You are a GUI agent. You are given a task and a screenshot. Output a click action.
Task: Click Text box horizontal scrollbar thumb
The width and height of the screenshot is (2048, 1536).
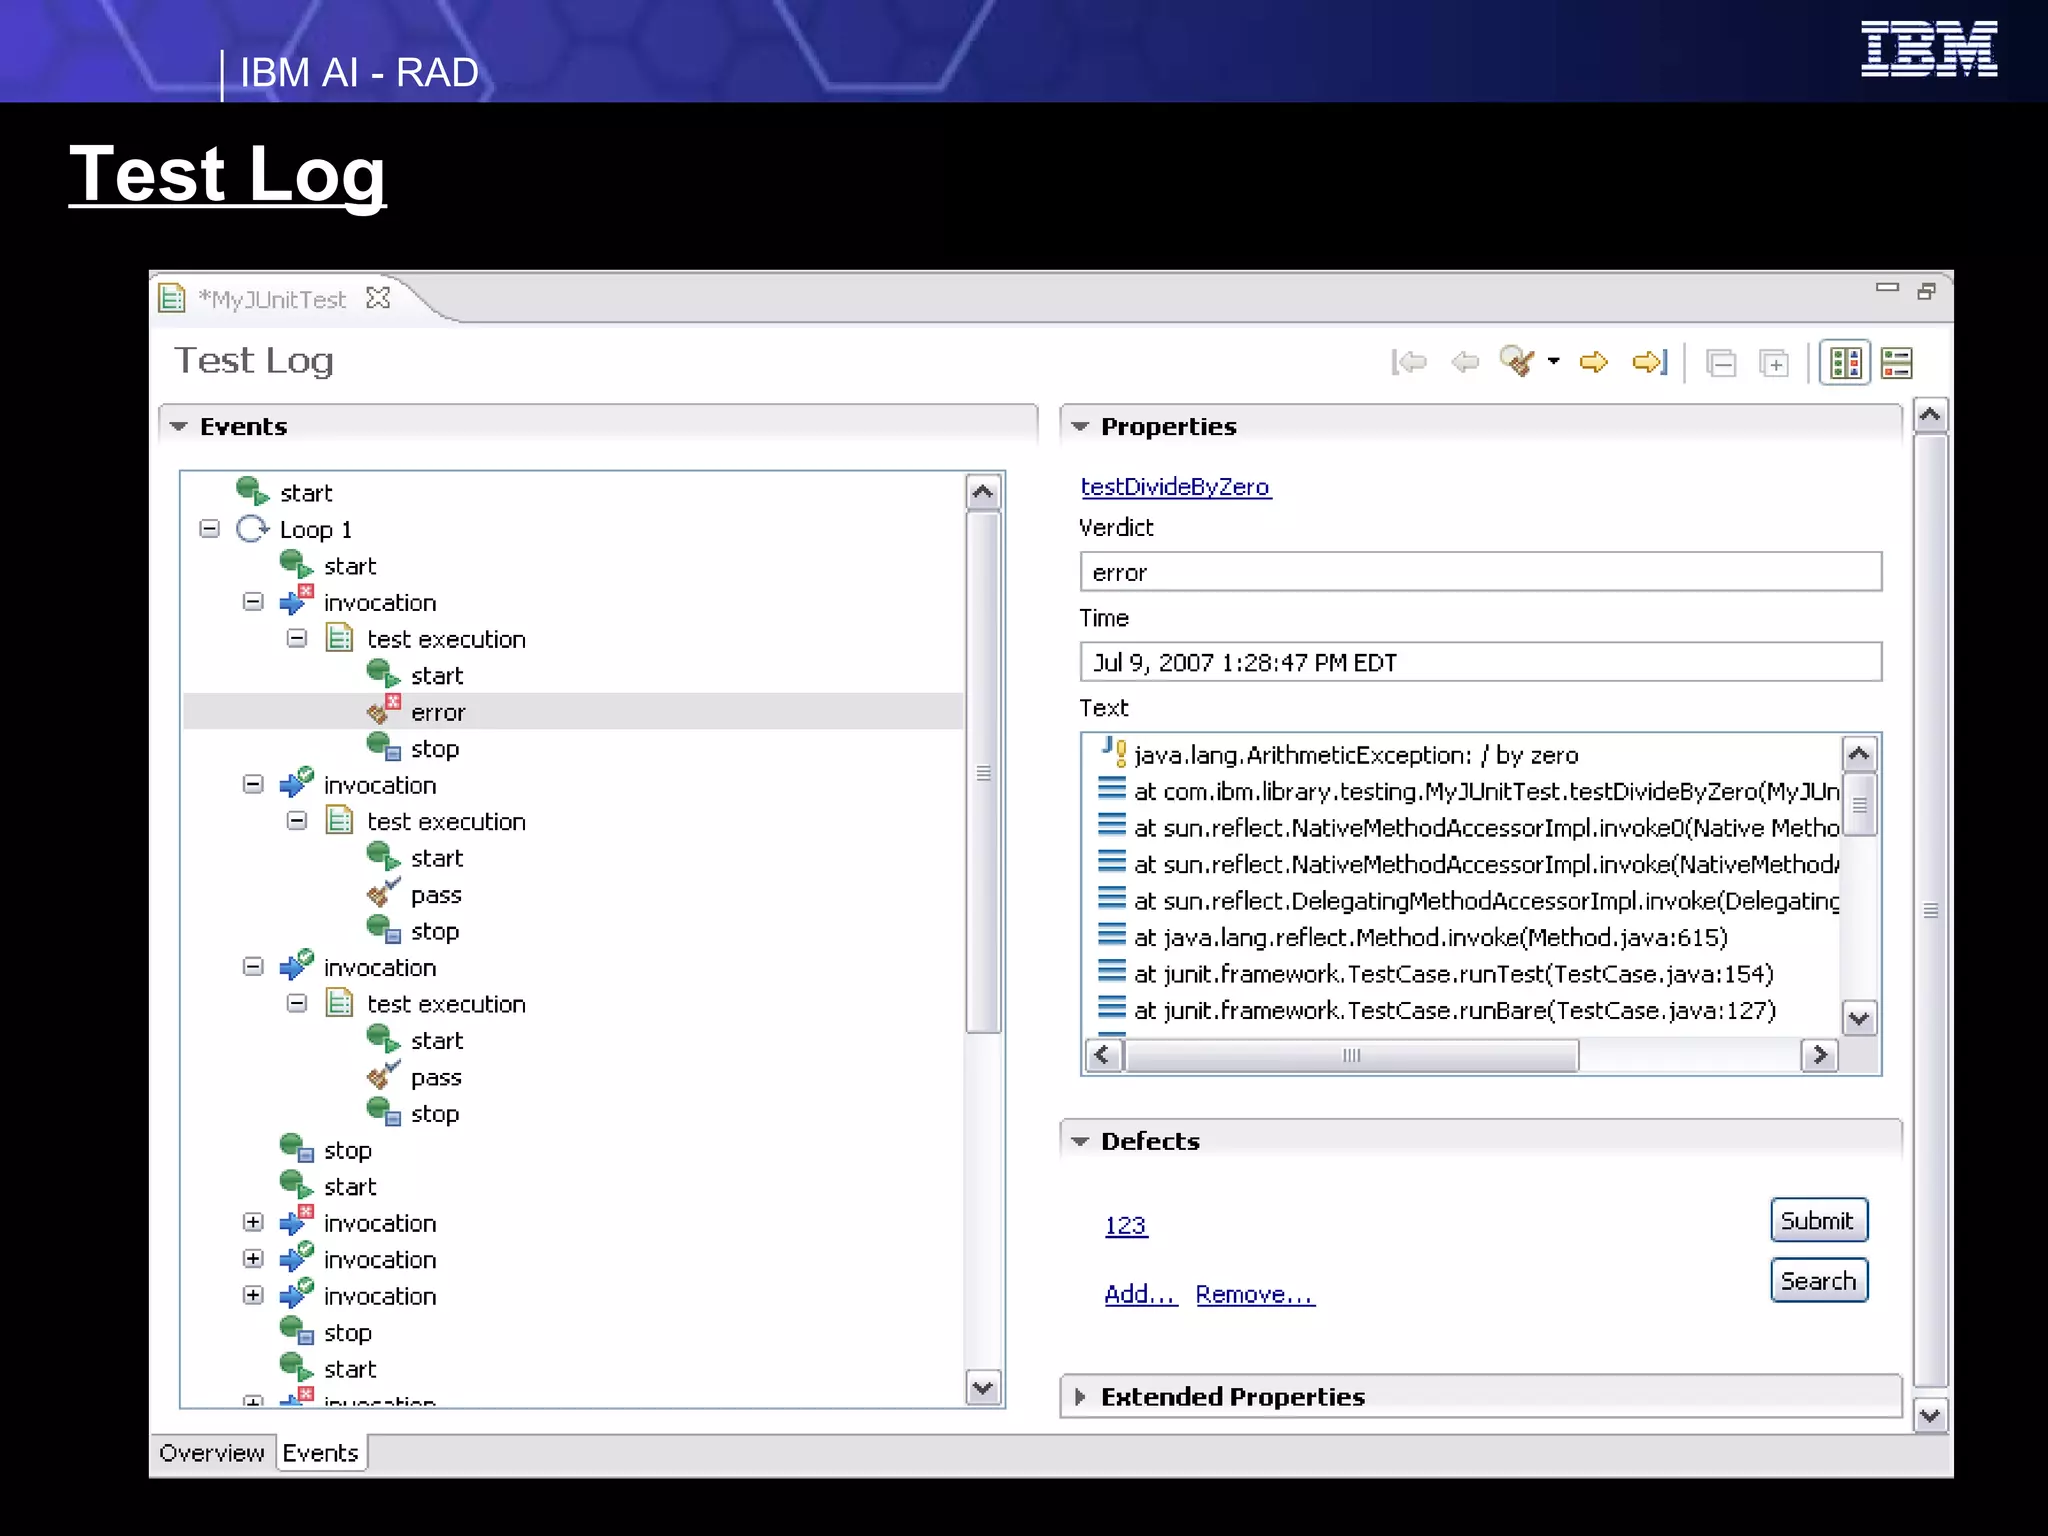click(1351, 1055)
